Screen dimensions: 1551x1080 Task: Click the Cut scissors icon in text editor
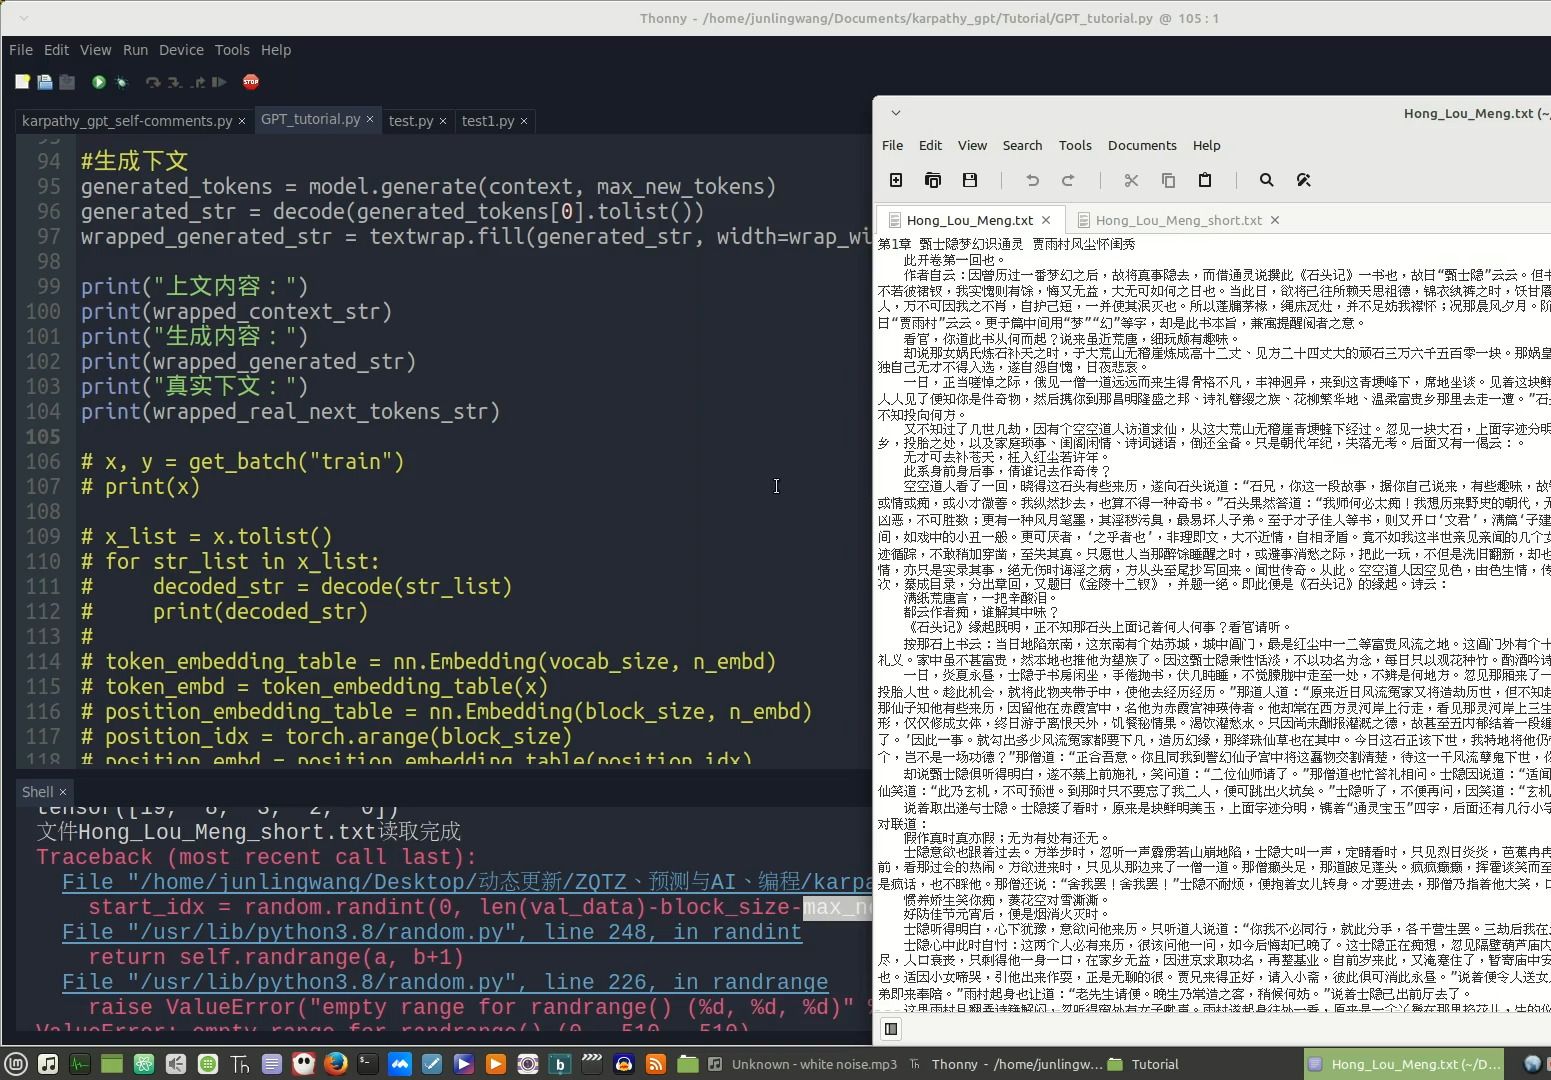(1131, 180)
